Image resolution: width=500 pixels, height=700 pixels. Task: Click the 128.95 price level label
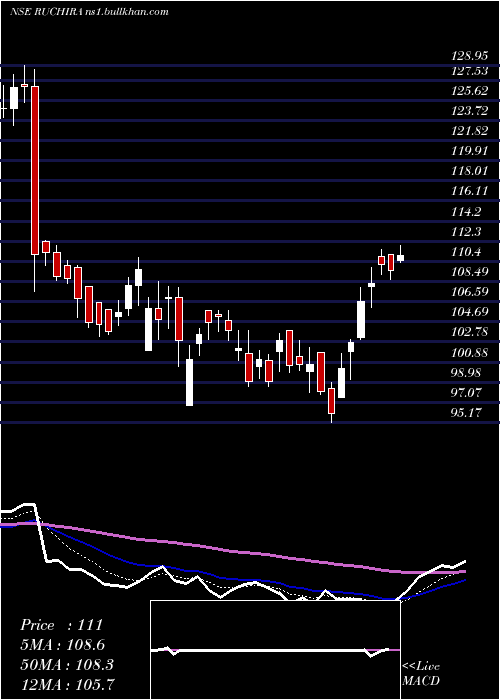[469, 56]
